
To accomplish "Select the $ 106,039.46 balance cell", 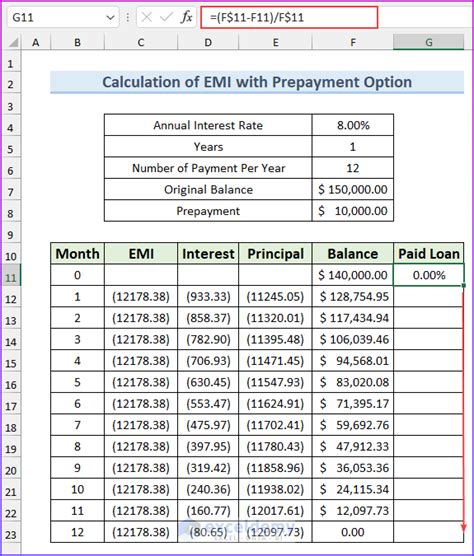I will [x=353, y=339].
